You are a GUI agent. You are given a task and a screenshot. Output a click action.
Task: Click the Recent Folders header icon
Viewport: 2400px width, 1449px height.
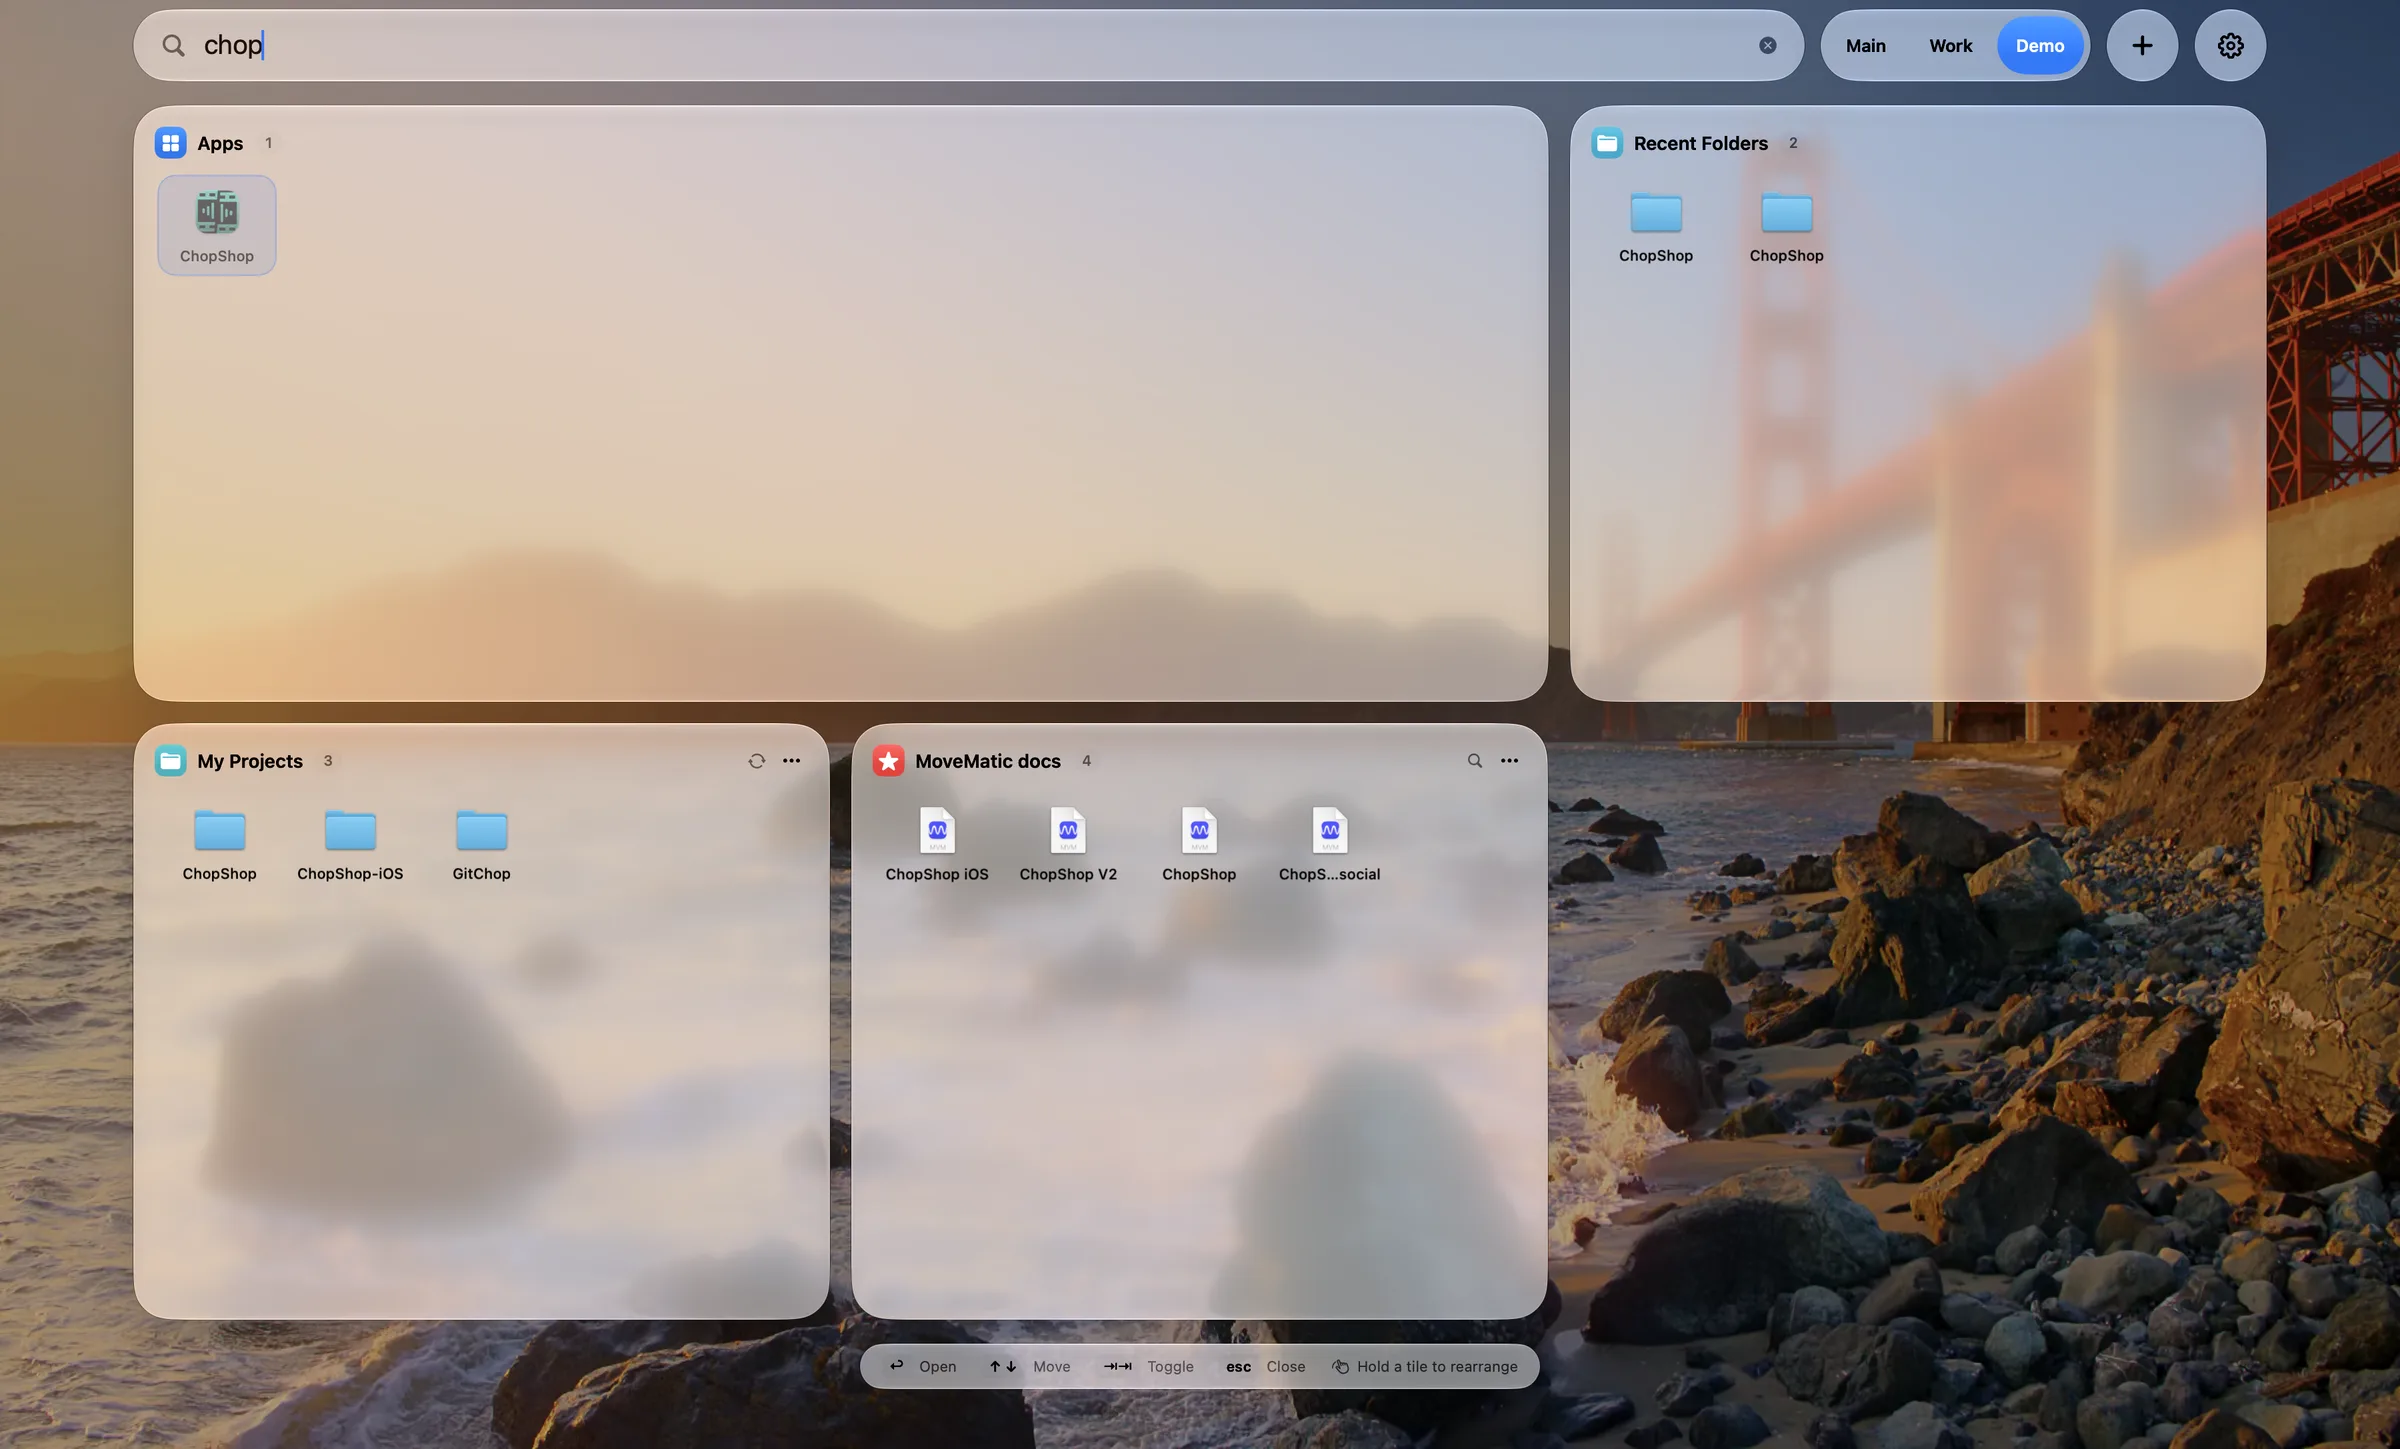1607,143
